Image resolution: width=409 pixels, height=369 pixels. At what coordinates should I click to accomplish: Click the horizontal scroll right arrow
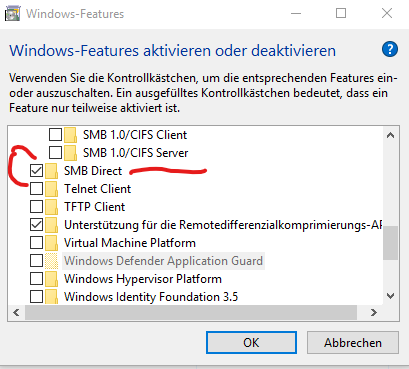pyautogui.click(x=374, y=312)
